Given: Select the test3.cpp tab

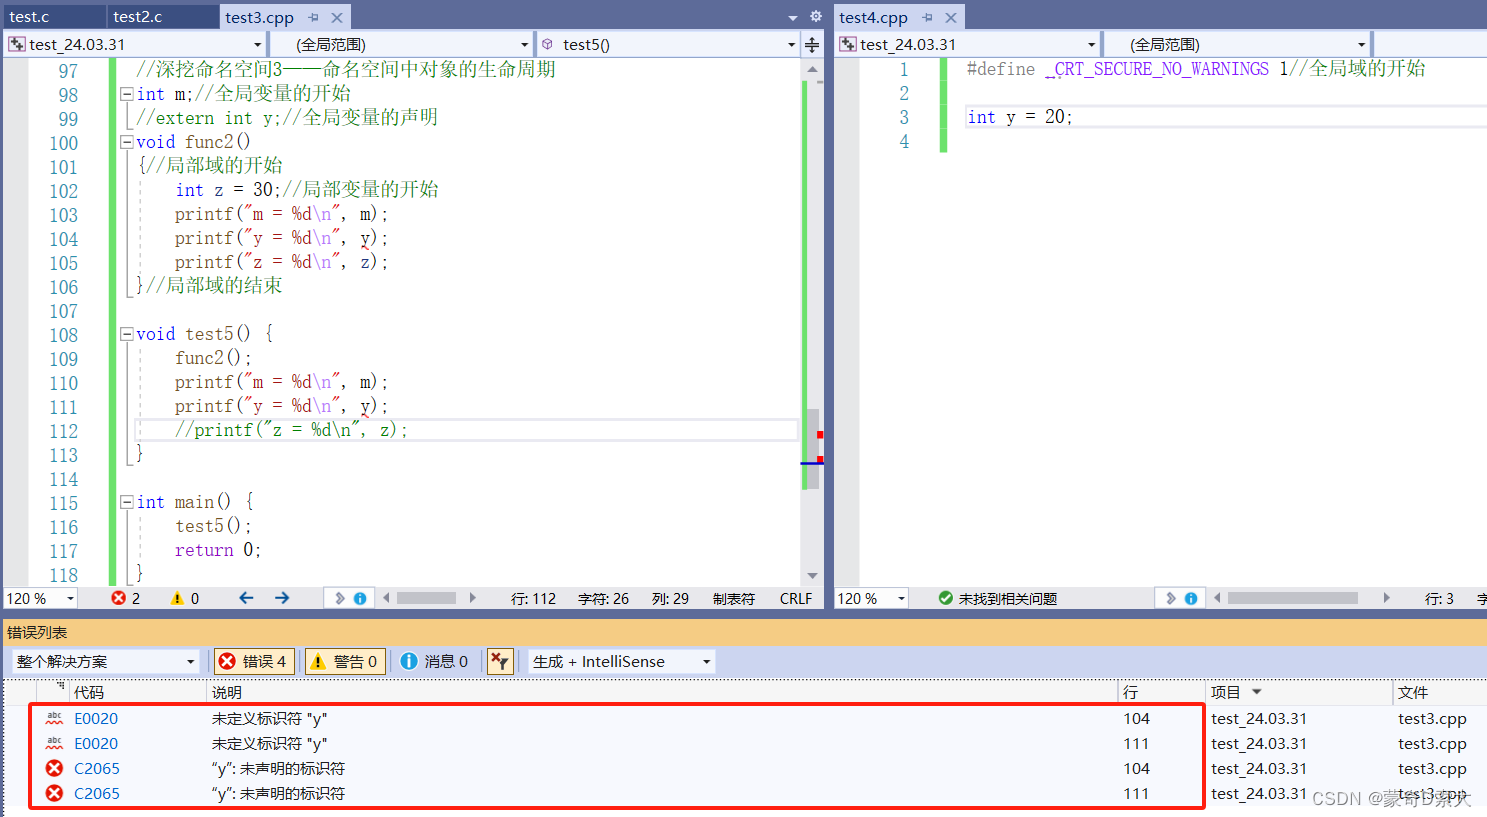Looking at the screenshot, I should click(259, 17).
